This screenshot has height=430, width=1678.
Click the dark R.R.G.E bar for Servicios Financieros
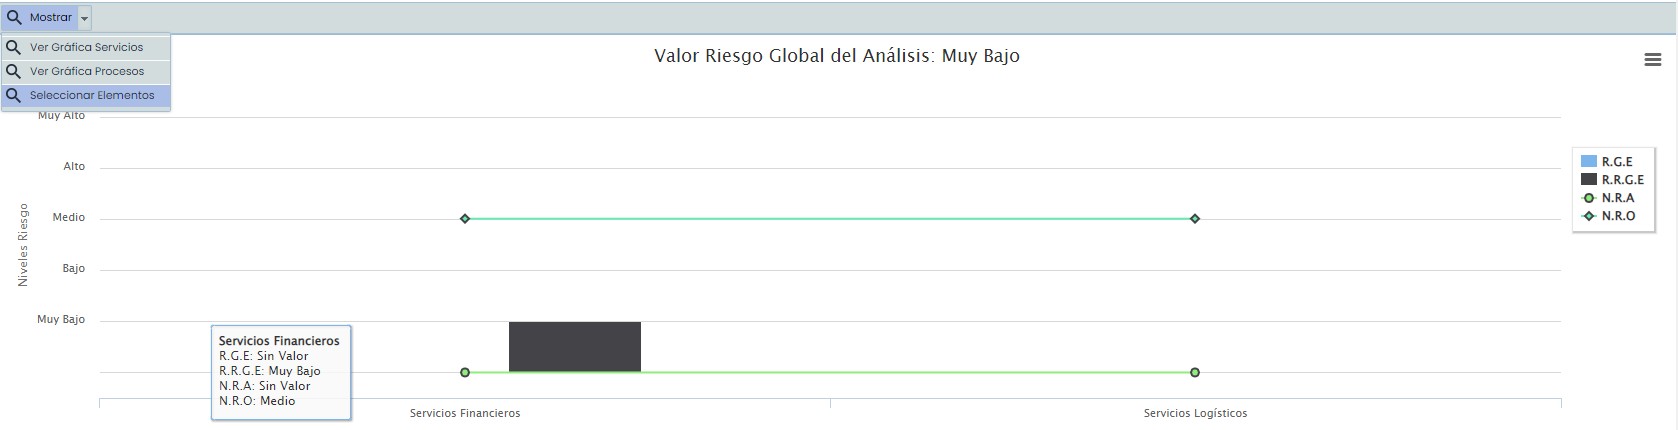[575, 347]
